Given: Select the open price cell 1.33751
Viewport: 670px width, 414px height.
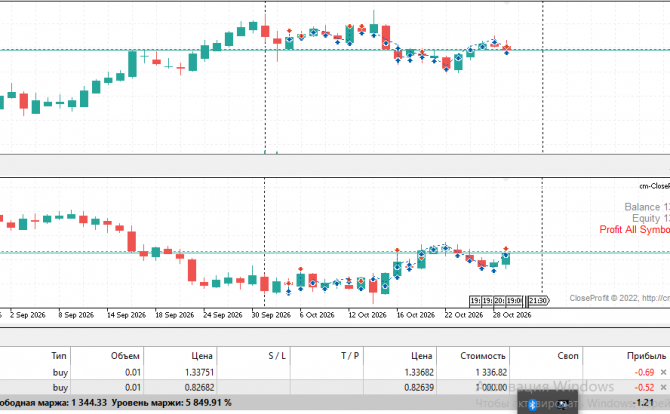Looking at the screenshot, I should [200, 373].
